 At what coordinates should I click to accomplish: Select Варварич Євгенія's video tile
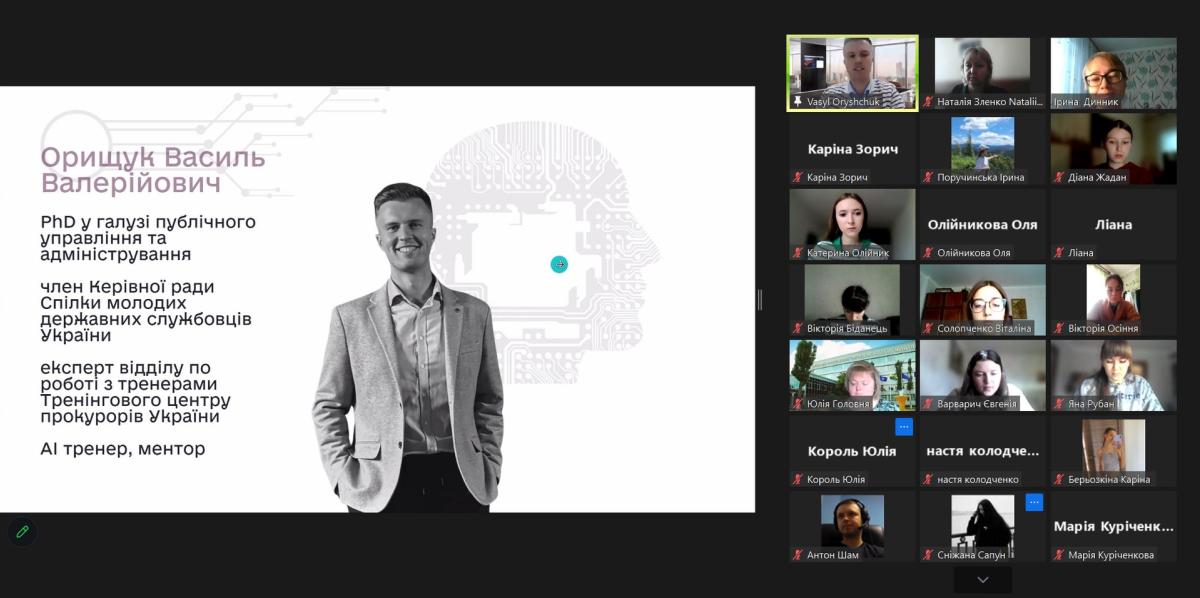982,375
